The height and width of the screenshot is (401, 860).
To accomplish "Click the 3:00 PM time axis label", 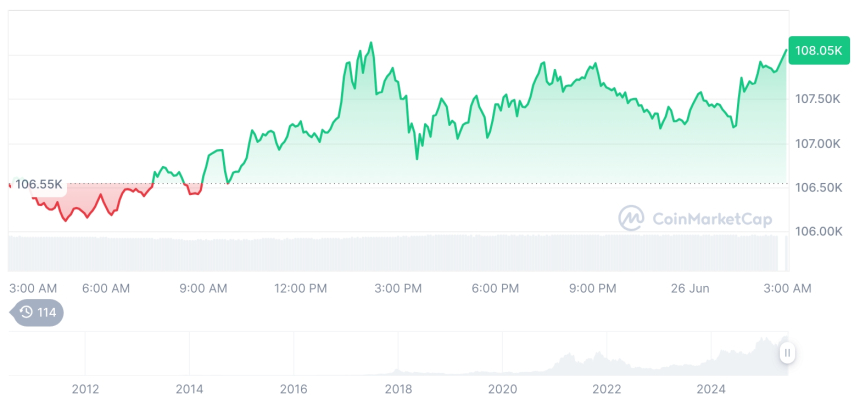I will pyautogui.click(x=398, y=289).
